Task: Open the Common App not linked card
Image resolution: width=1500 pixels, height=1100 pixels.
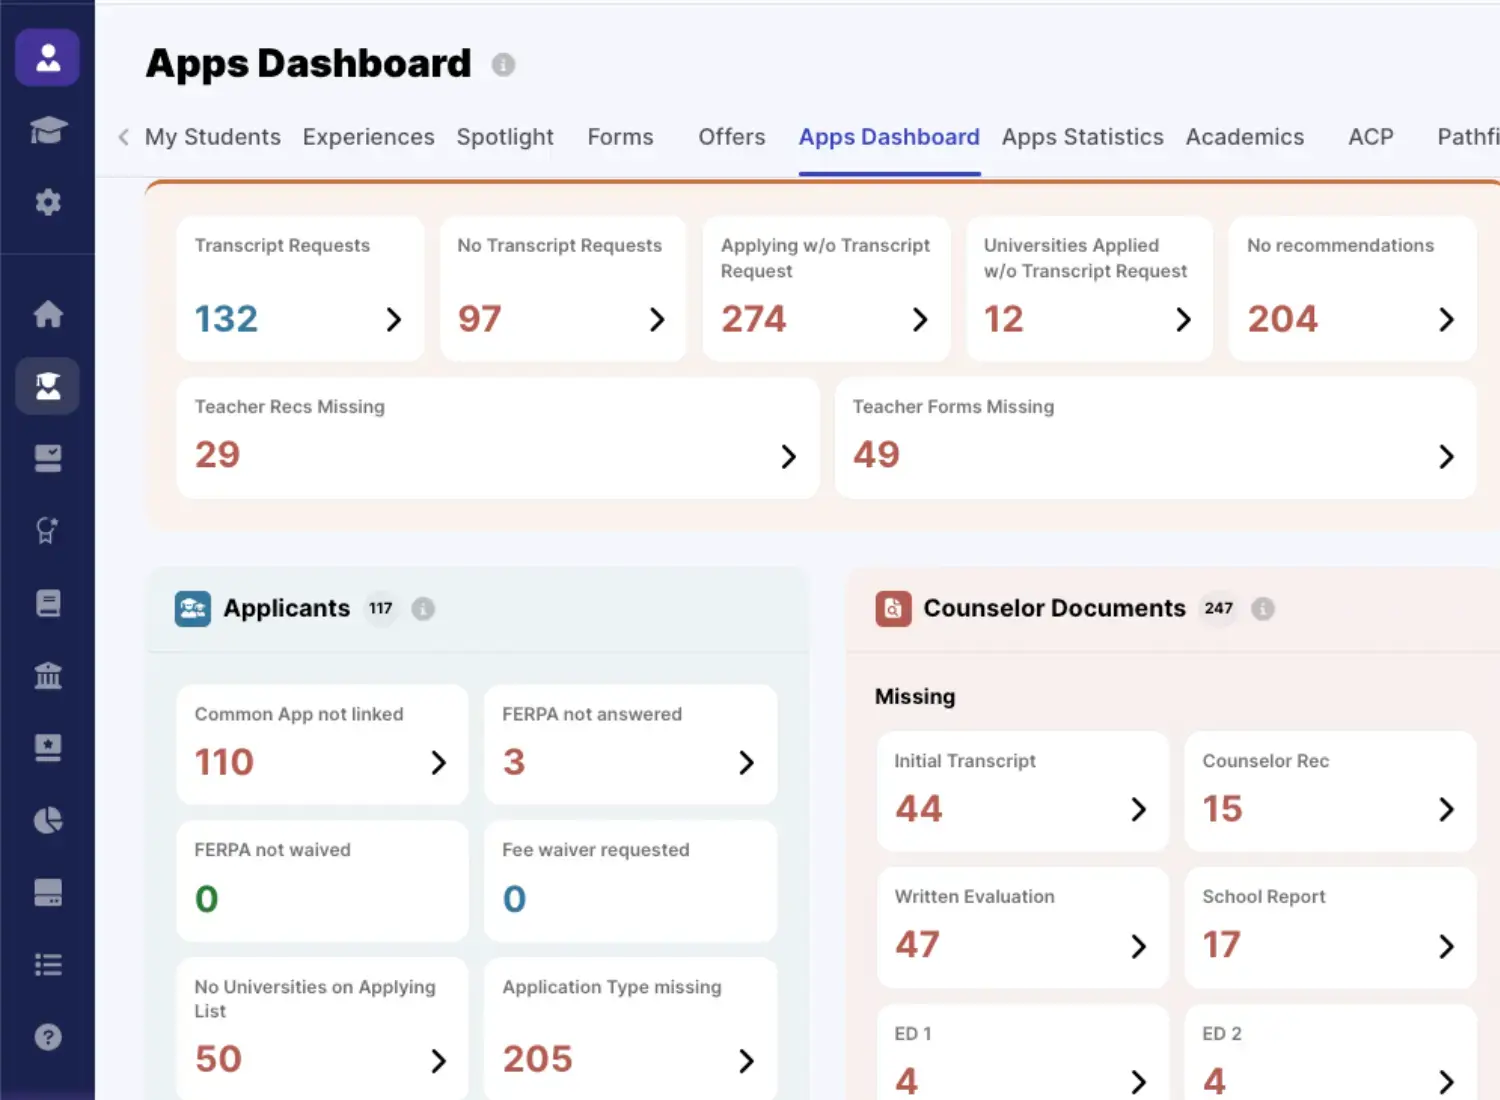Action: point(322,744)
